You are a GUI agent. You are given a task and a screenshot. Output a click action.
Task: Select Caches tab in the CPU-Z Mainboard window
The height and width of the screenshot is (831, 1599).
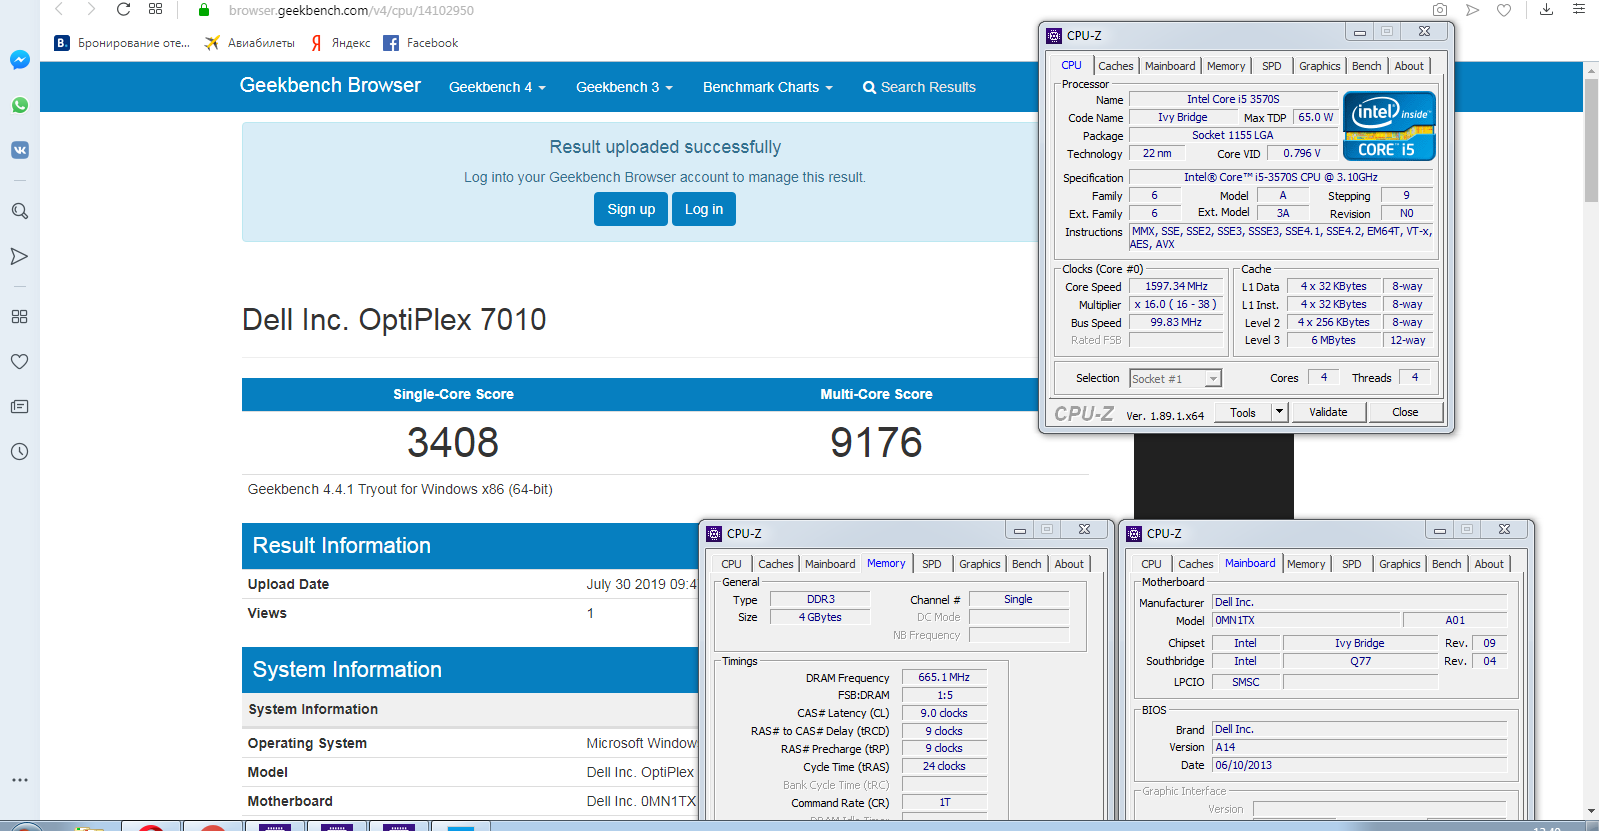pos(1195,564)
